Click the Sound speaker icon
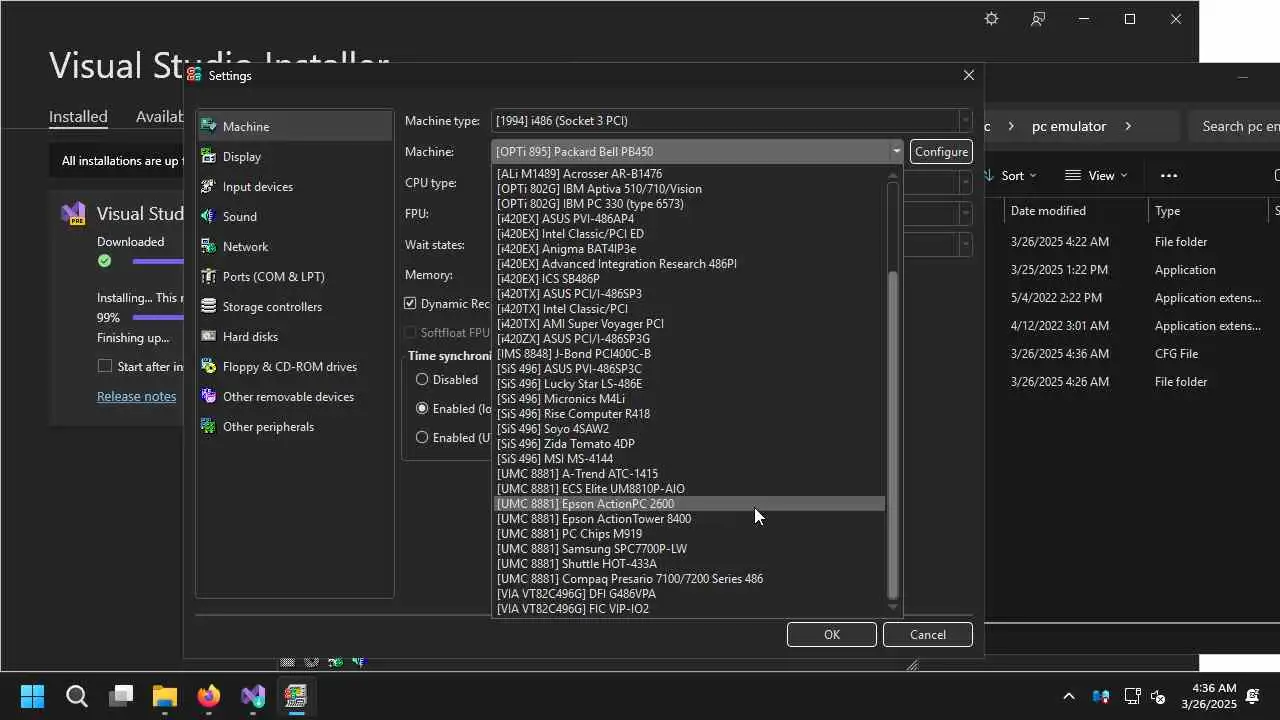Image resolution: width=1280 pixels, height=720 pixels. coord(208,216)
